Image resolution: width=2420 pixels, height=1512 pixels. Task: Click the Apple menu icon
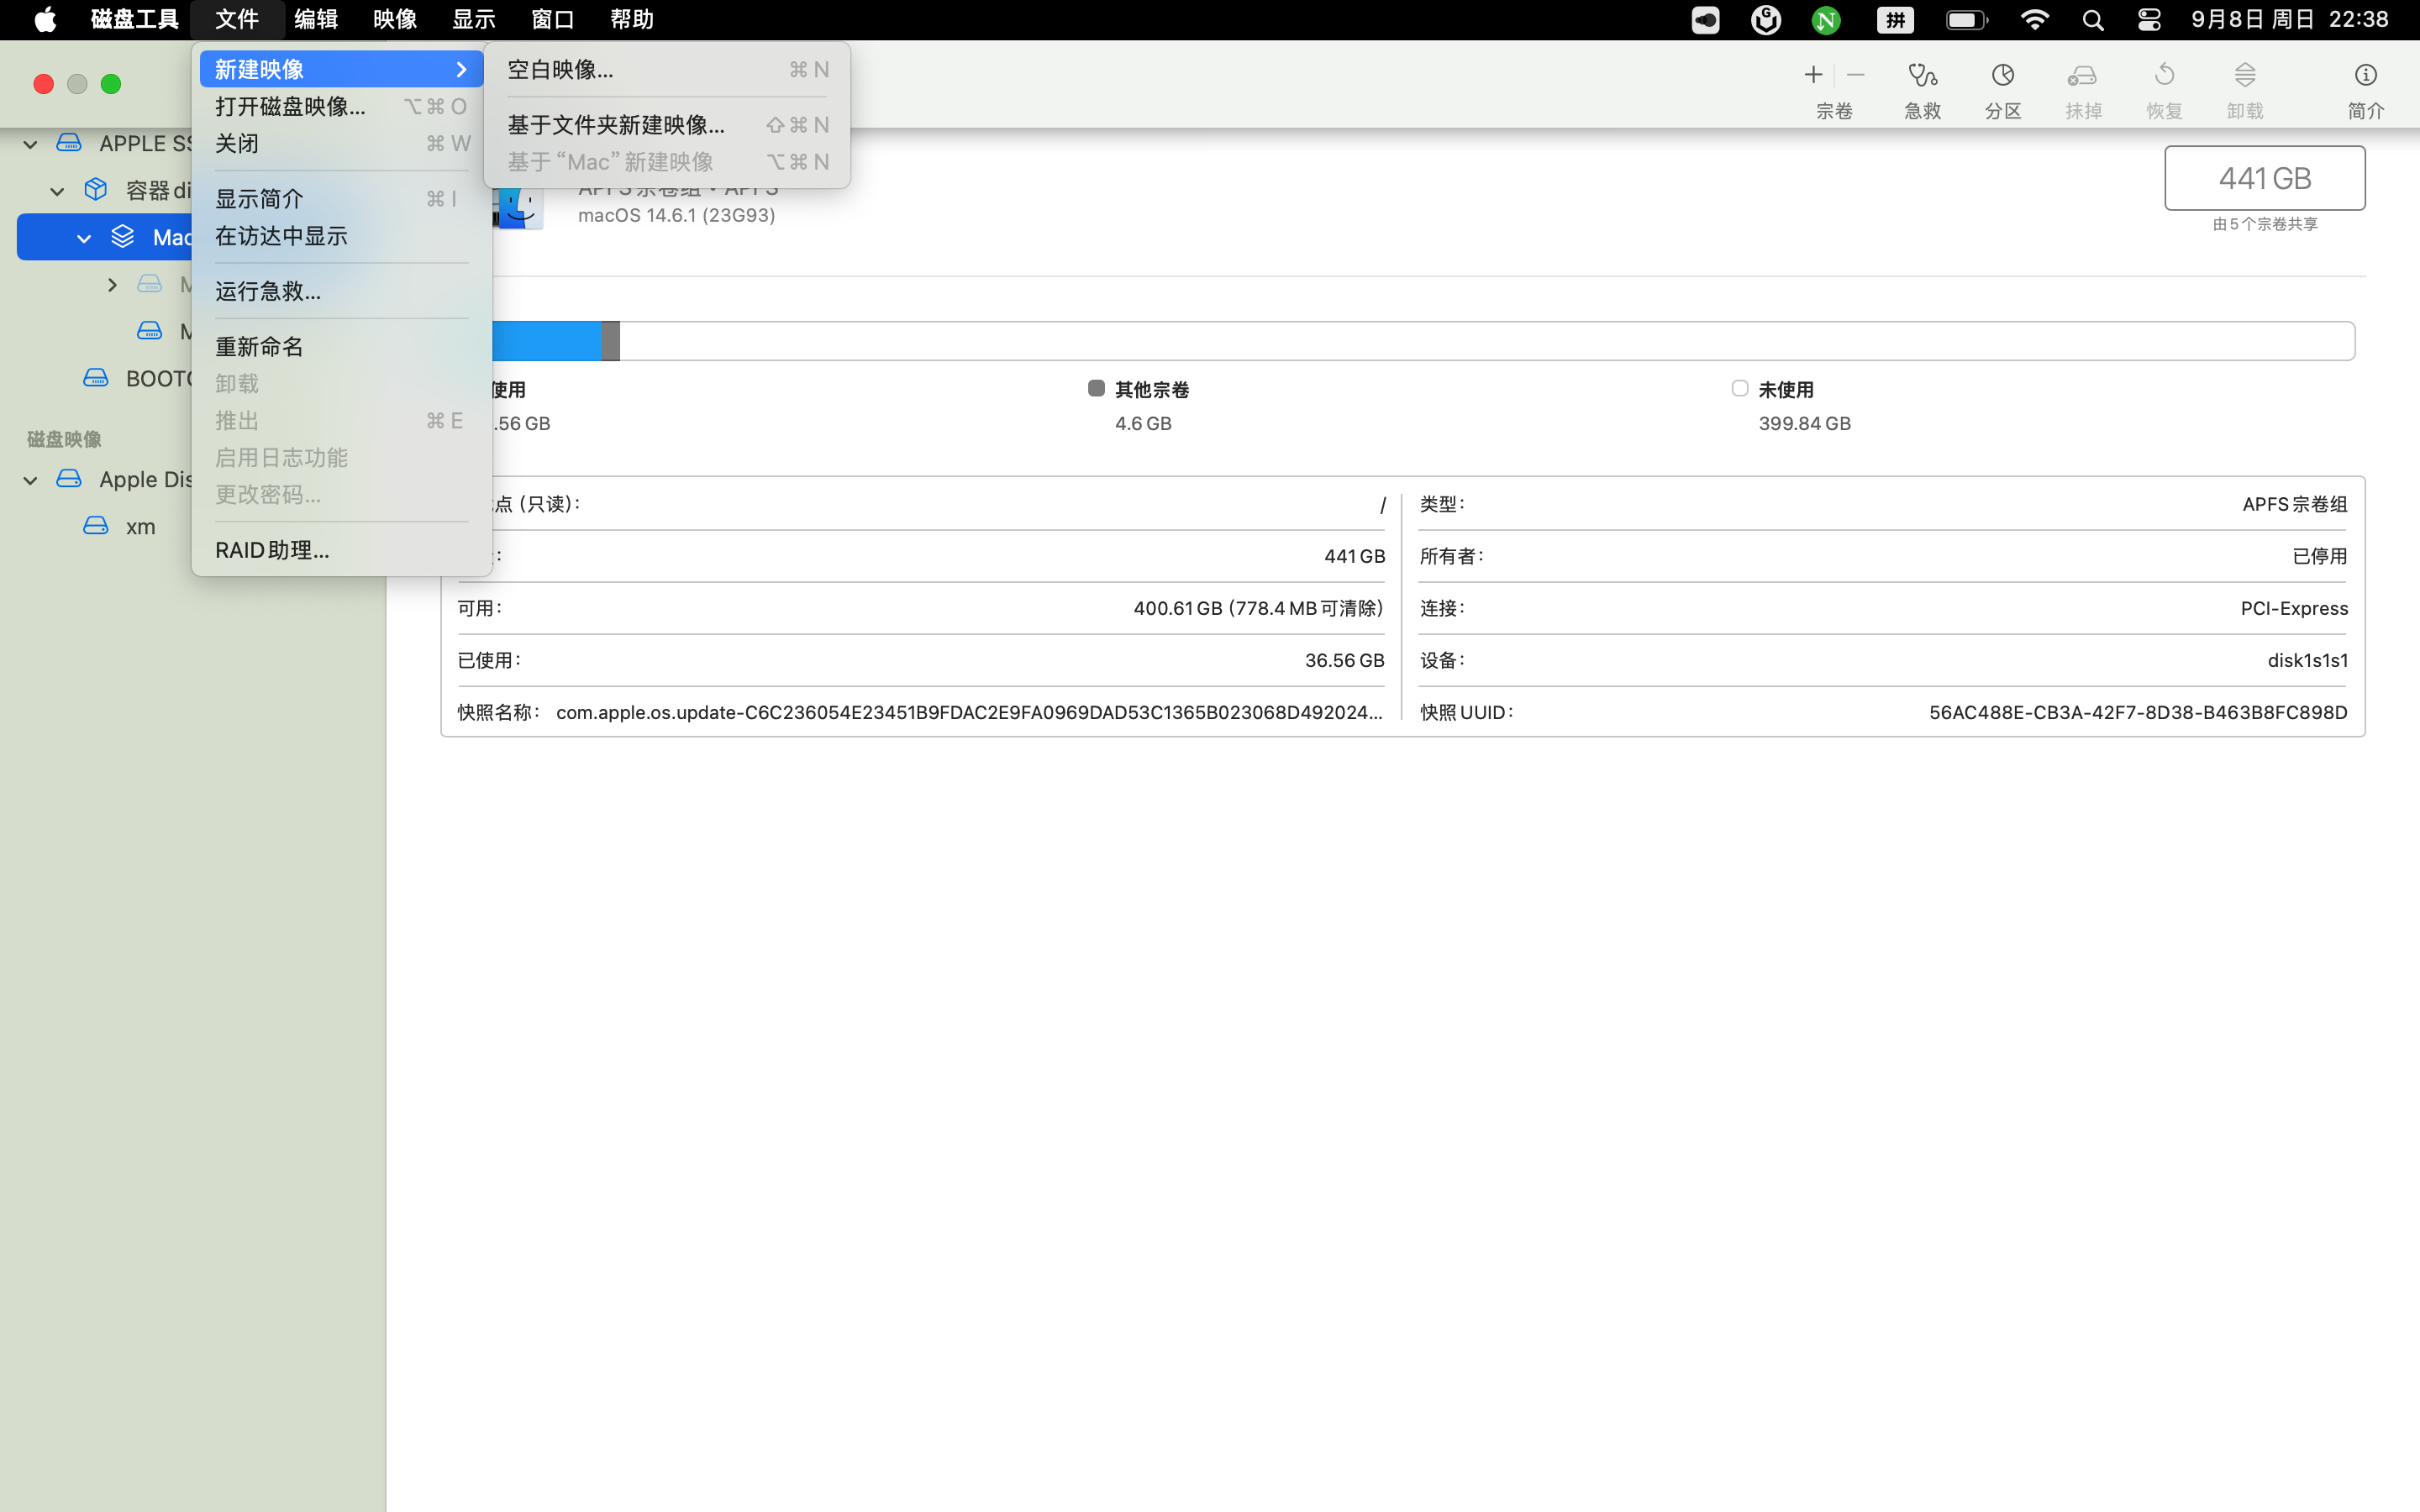(x=45, y=19)
